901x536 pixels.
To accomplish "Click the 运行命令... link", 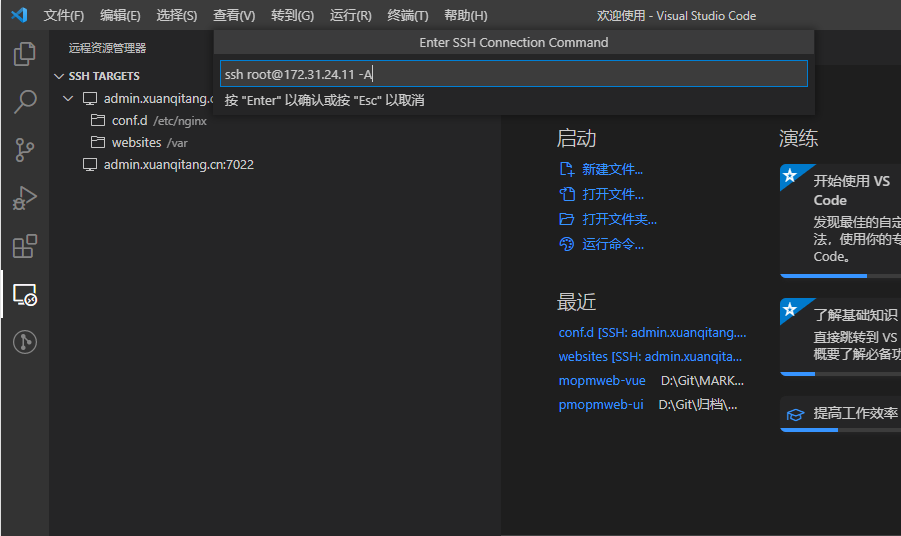I will [x=613, y=244].
